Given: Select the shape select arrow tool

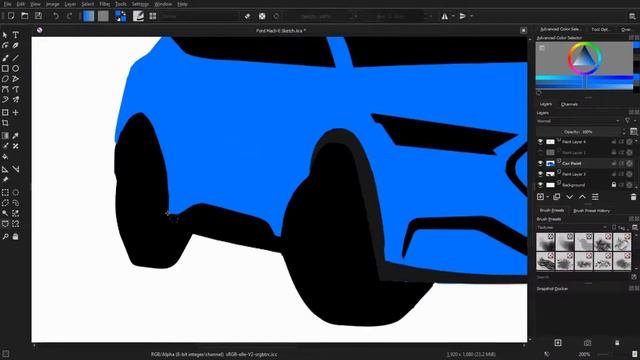Looking at the screenshot, I should click(x=5, y=35).
